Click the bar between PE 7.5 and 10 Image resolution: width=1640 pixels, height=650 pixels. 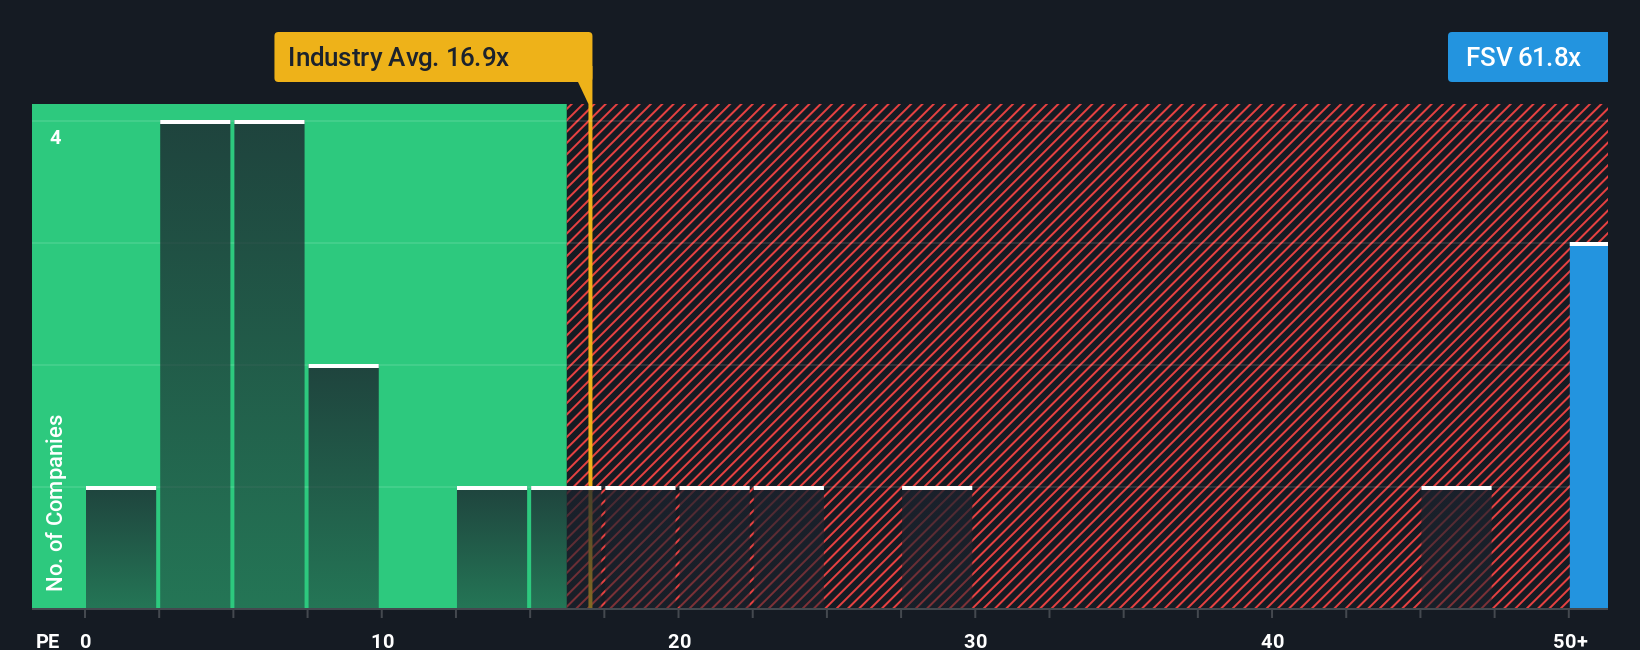(343, 487)
